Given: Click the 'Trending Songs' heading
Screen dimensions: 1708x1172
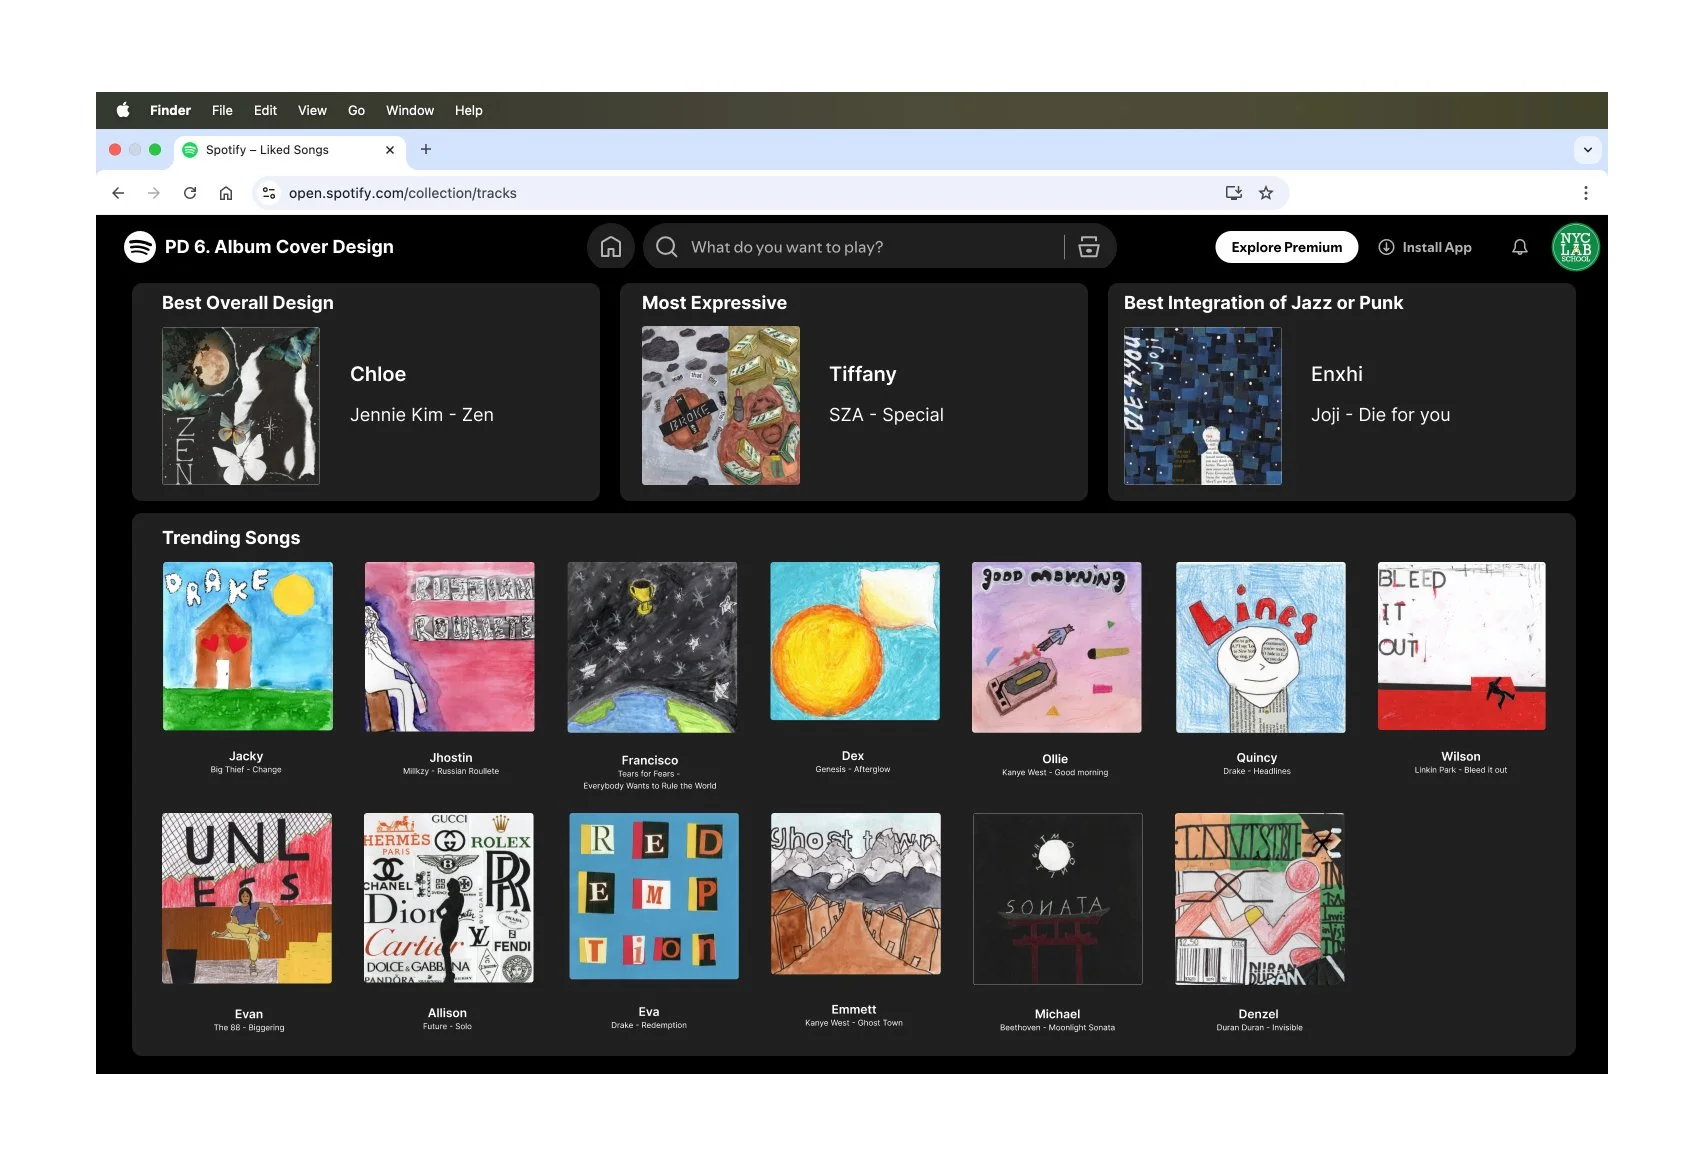Looking at the screenshot, I should [231, 538].
